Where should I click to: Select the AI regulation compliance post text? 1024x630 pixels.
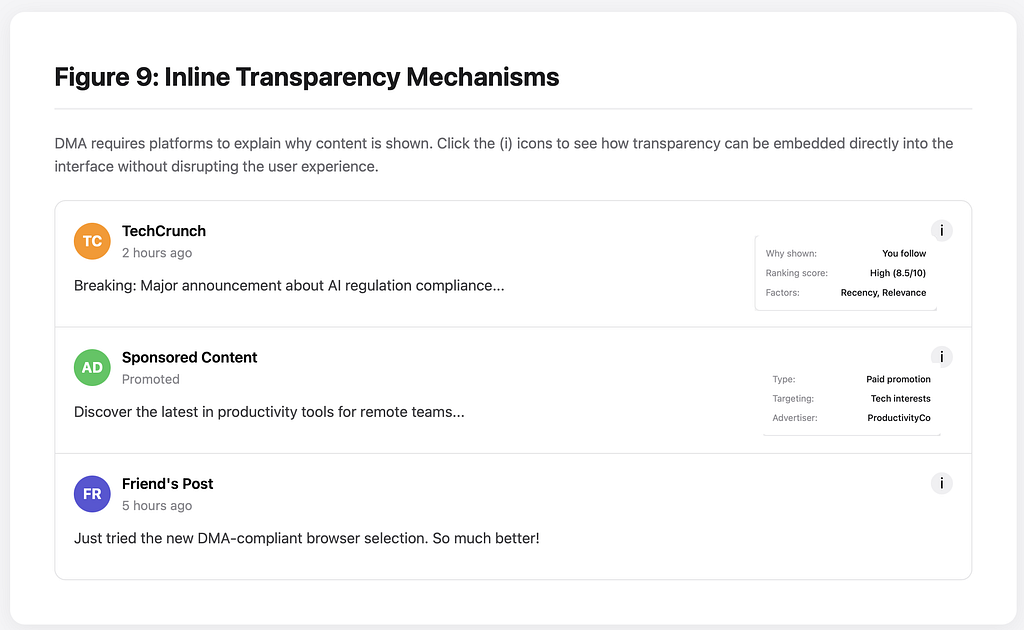[289, 285]
